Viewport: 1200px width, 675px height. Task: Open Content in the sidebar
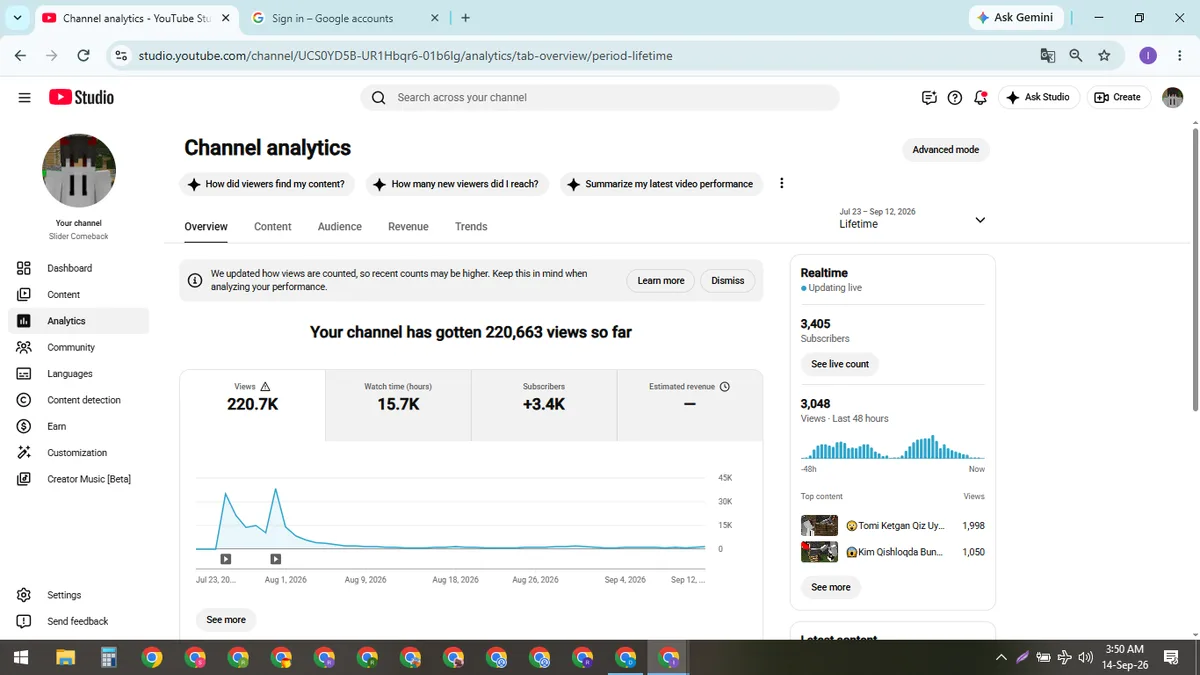[x=79, y=295]
